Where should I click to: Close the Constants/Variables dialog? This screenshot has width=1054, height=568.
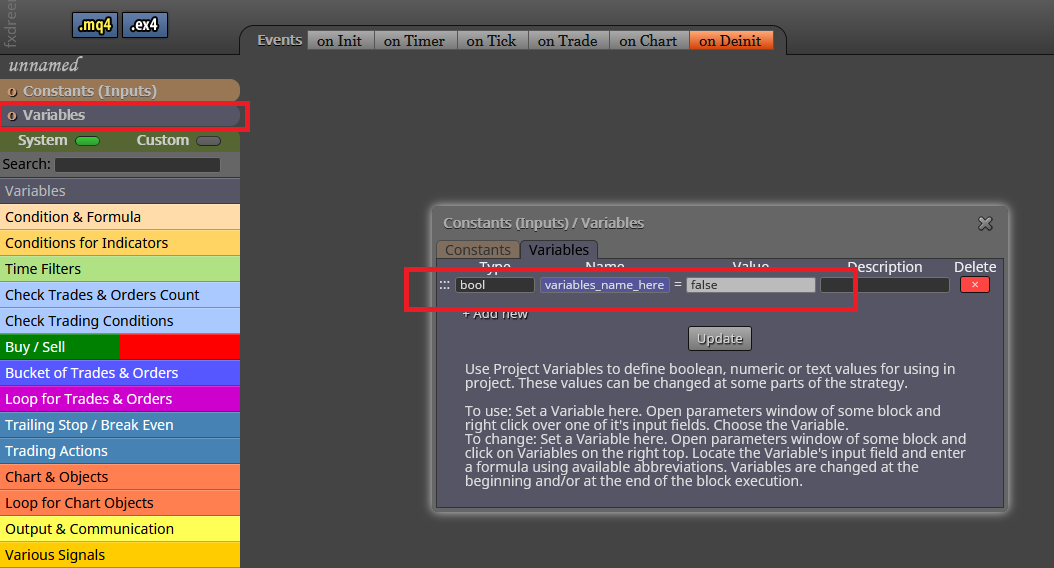click(x=985, y=223)
